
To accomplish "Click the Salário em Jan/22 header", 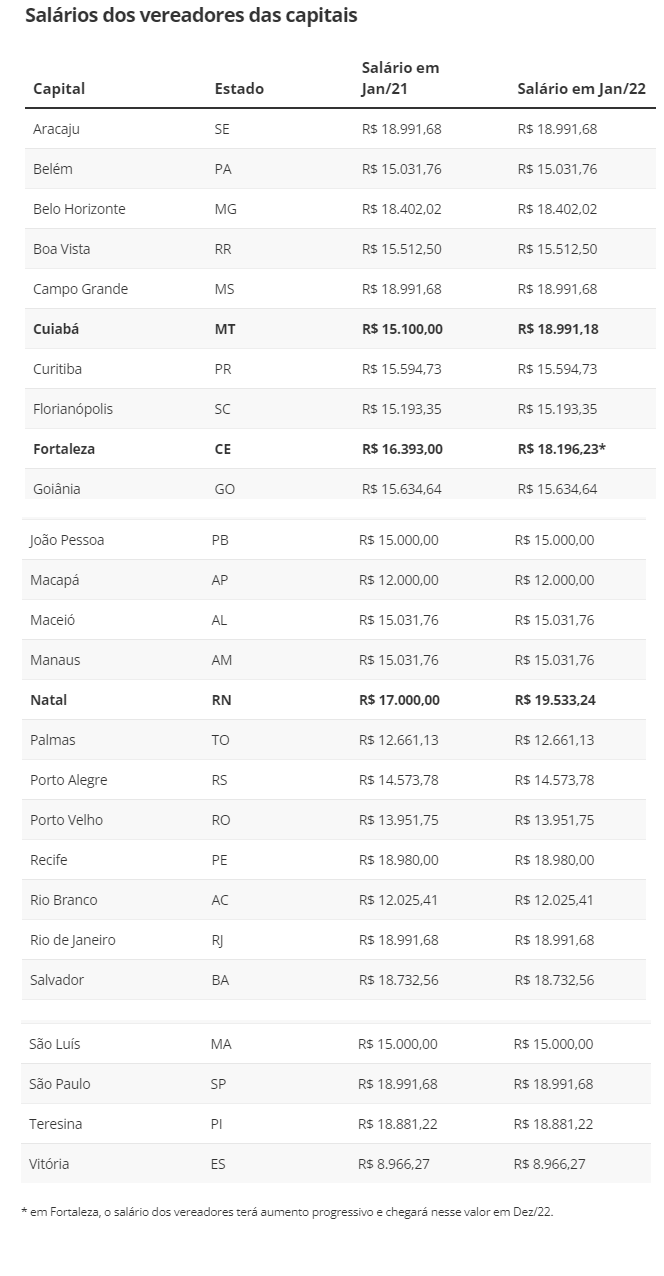I will (x=581, y=88).
